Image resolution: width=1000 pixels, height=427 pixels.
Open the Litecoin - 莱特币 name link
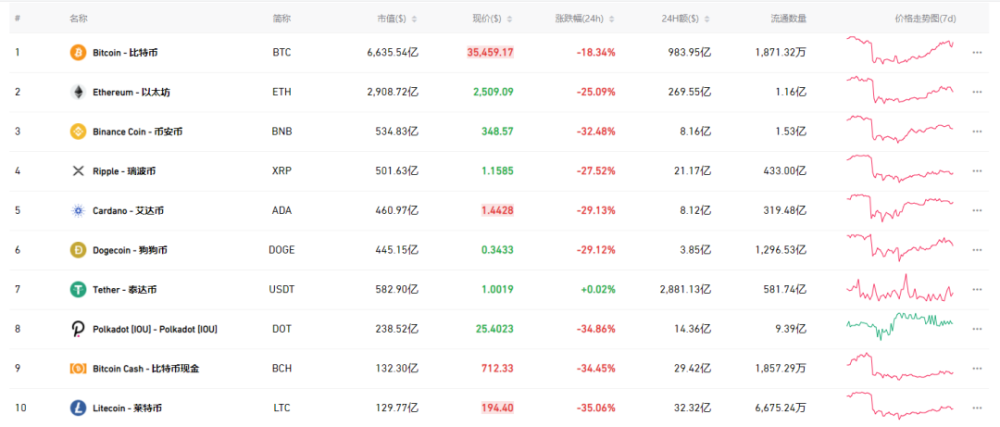point(127,409)
